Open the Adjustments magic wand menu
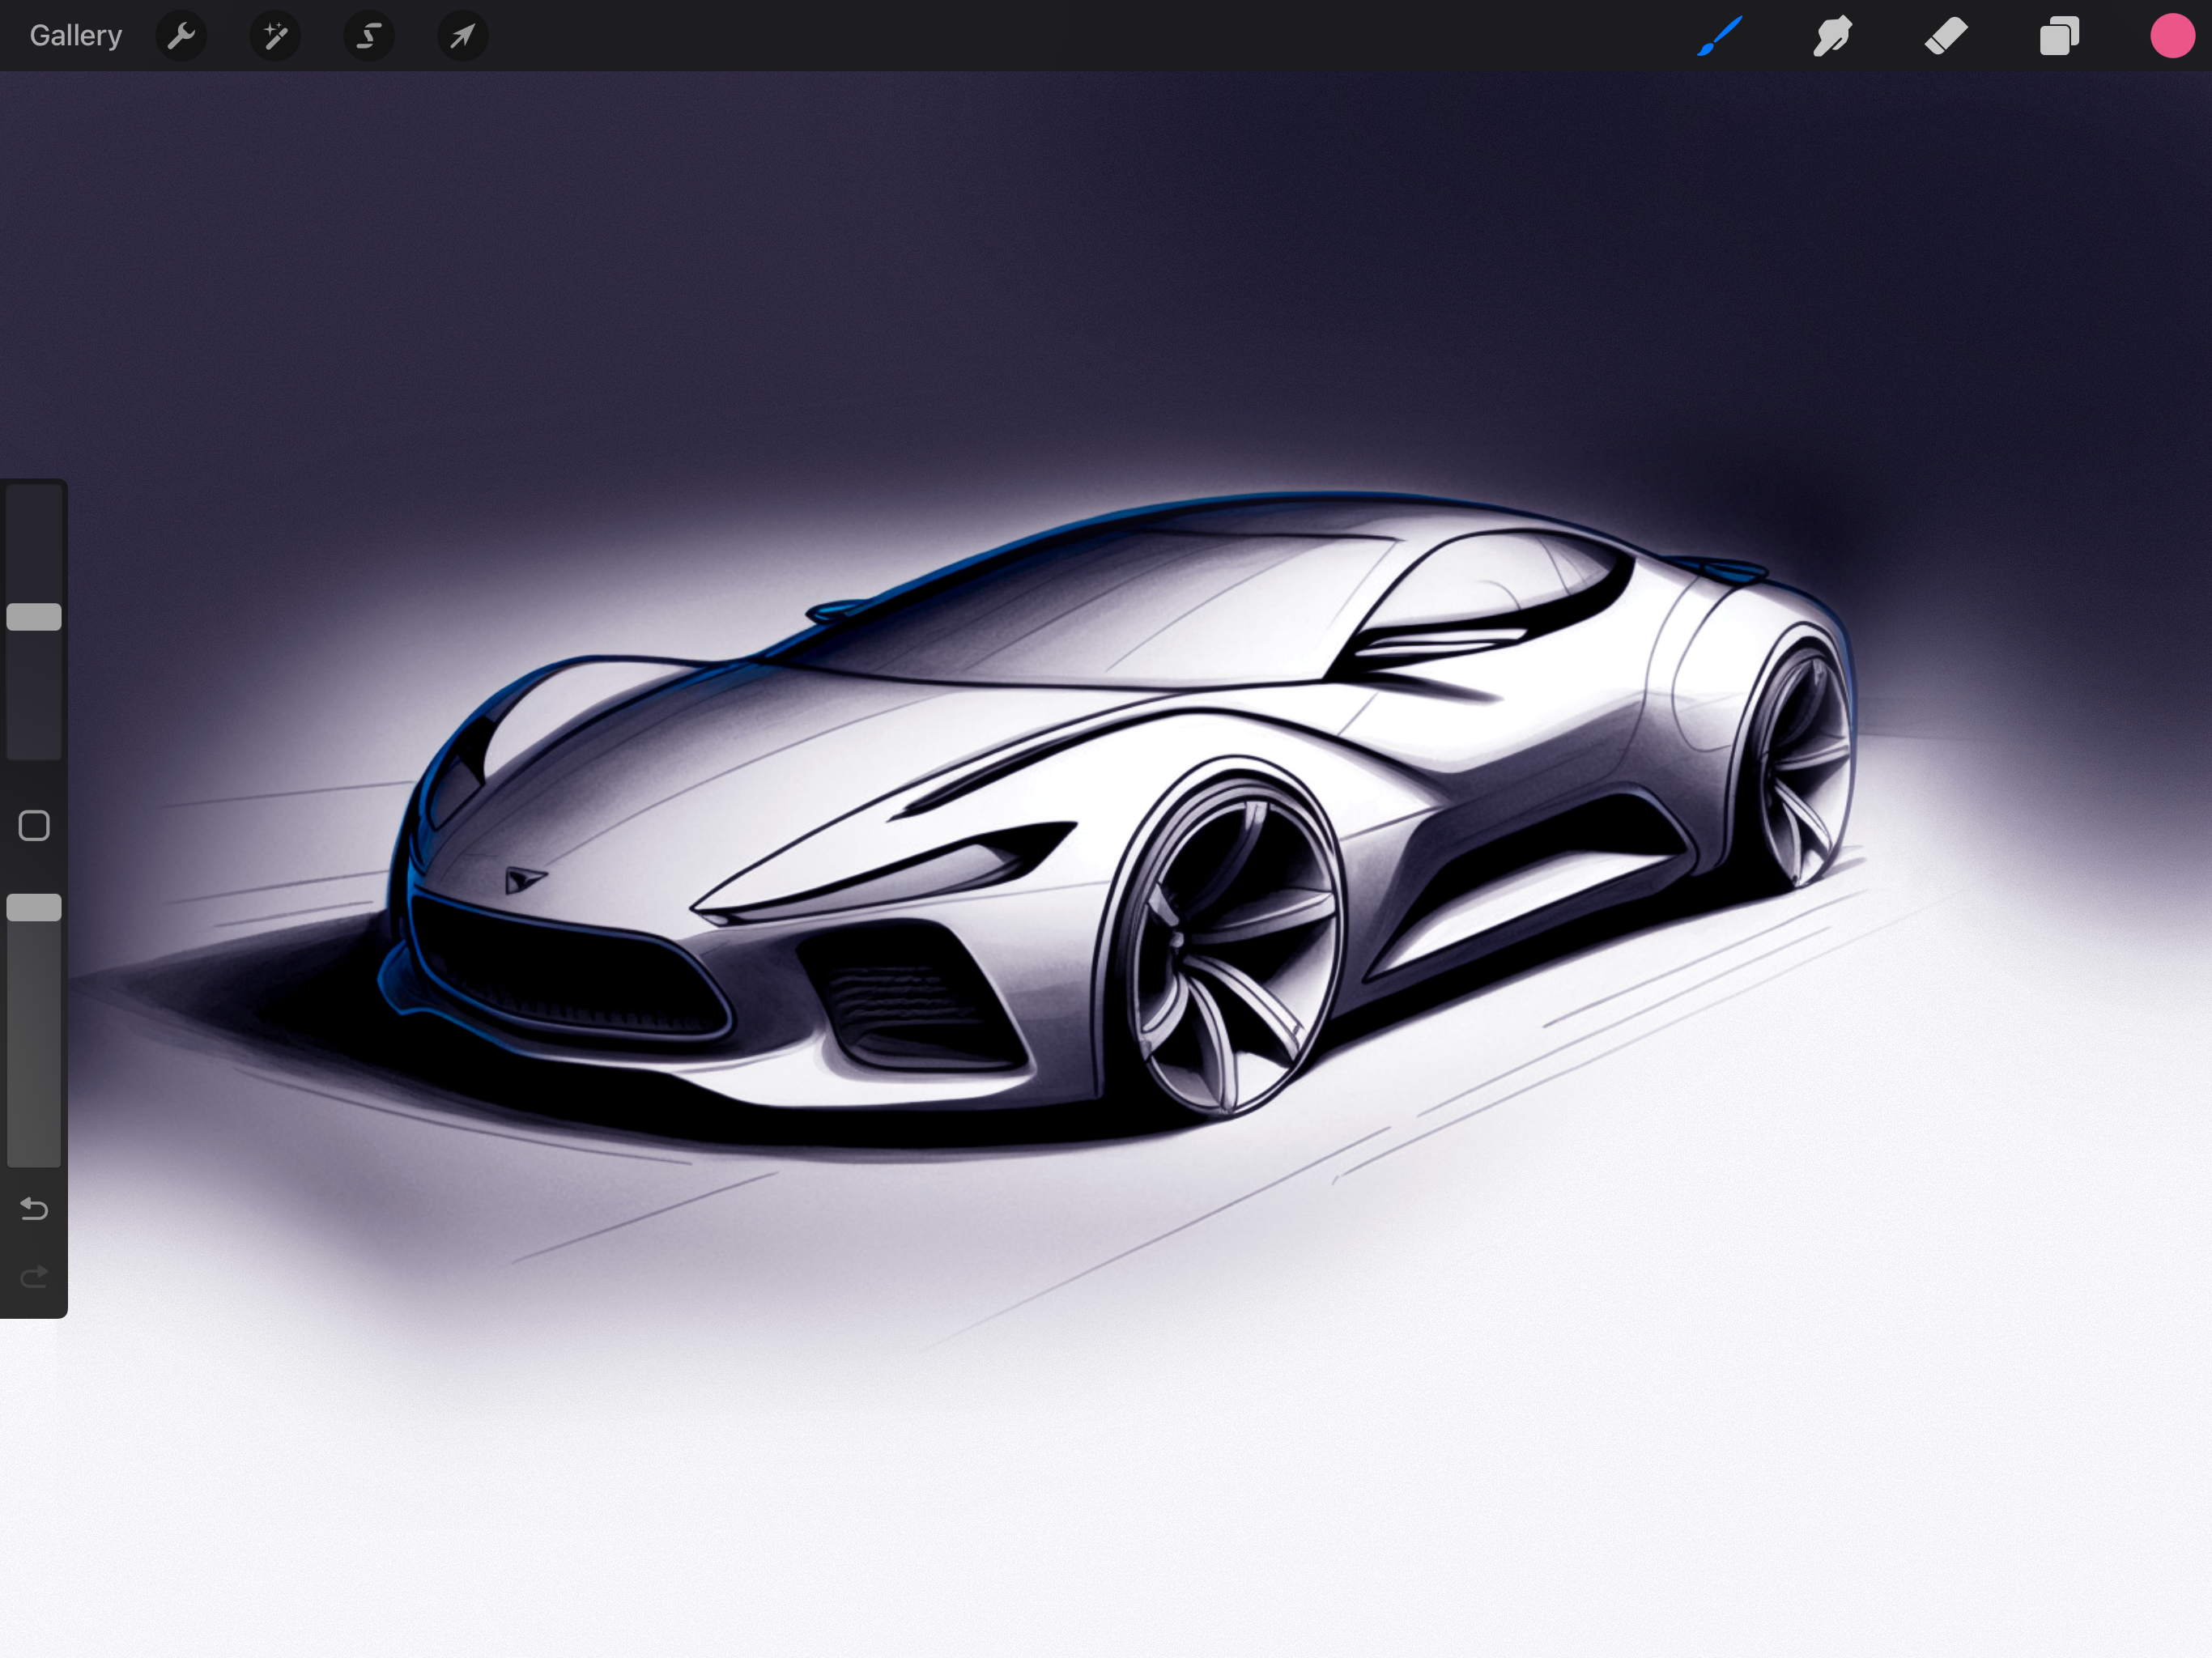This screenshot has width=2212, height=1658. pyautogui.click(x=275, y=35)
